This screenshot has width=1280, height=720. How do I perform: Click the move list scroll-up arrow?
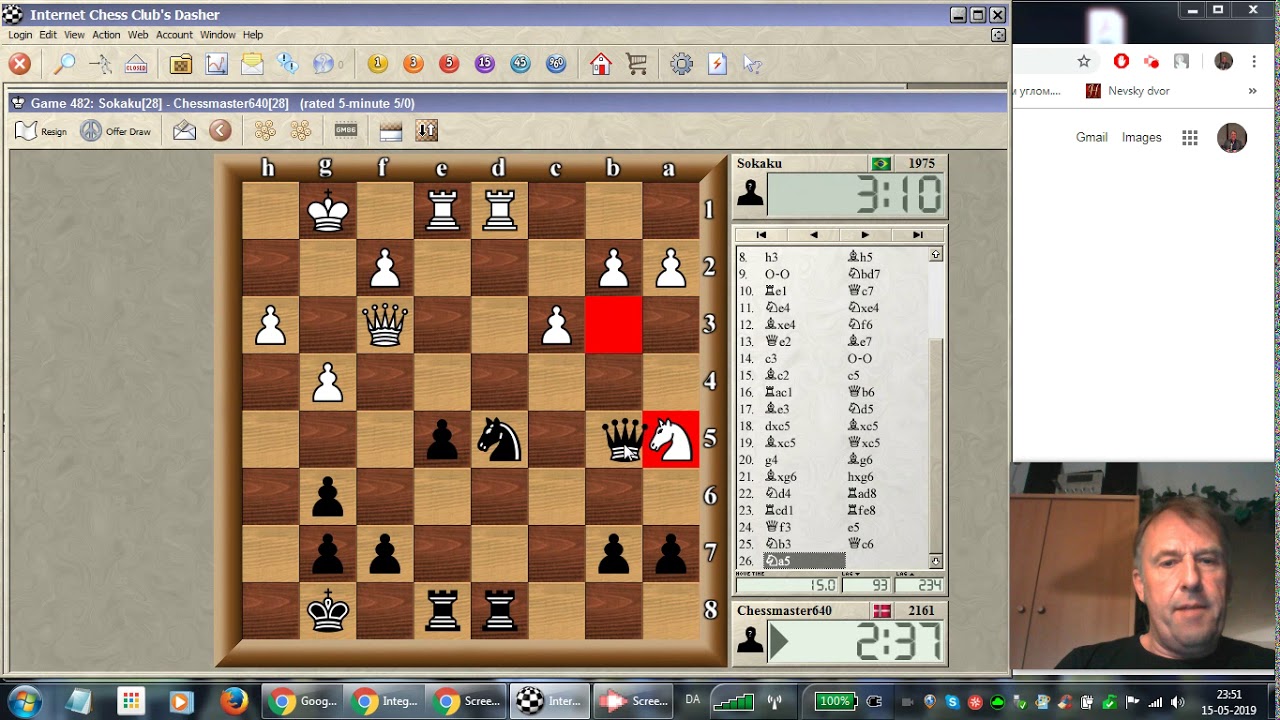click(936, 255)
